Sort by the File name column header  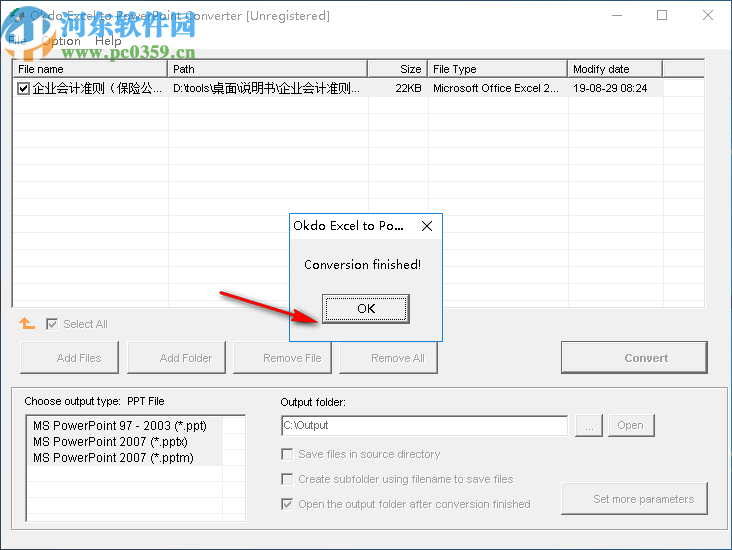tap(90, 69)
